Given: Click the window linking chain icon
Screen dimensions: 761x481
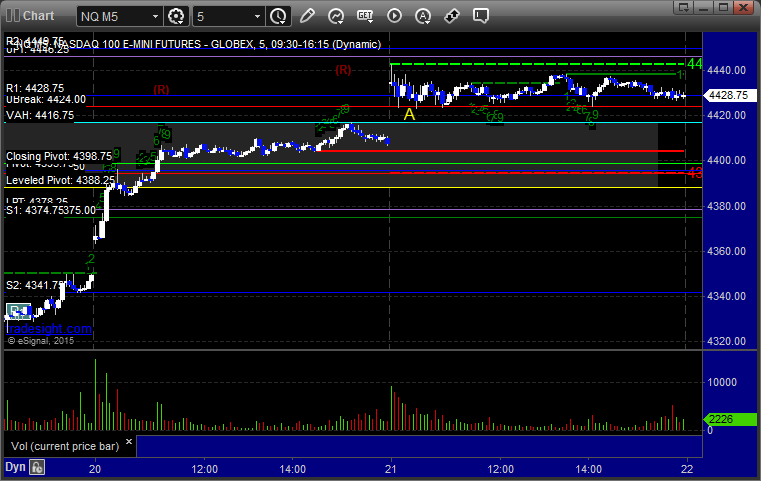Looking at the screenshot, I should point(452,16).
